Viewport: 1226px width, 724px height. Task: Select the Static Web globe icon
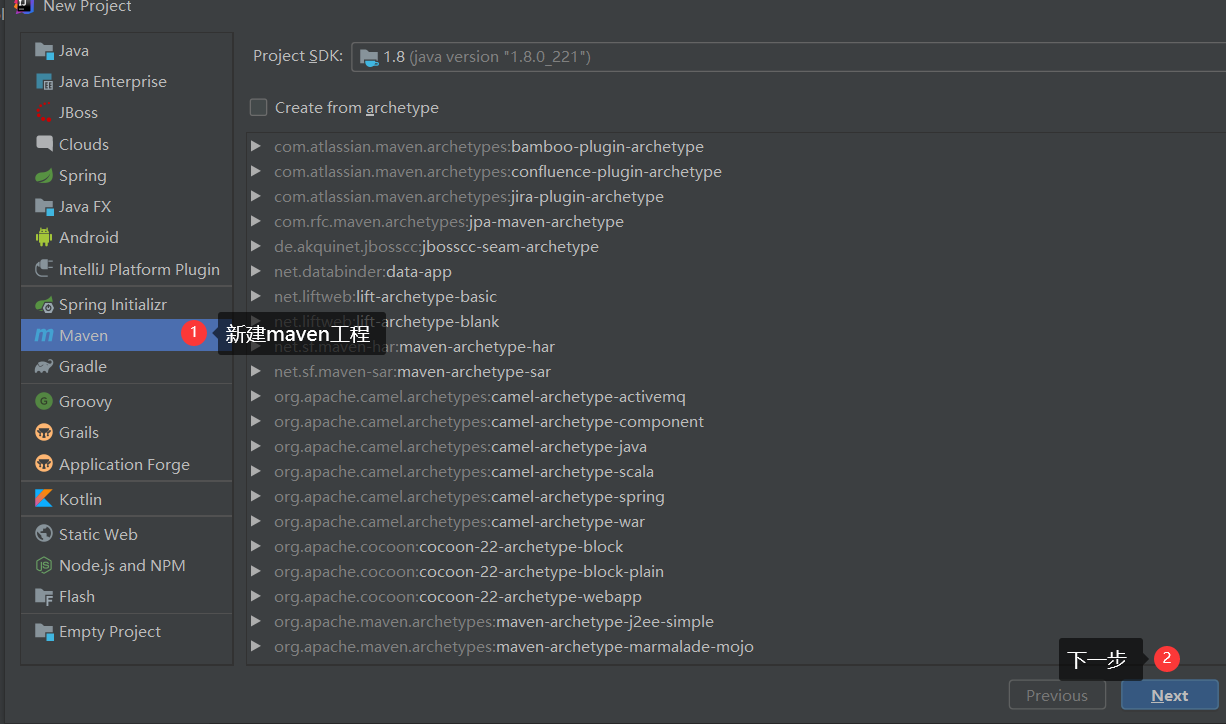(x=44, y=534)
